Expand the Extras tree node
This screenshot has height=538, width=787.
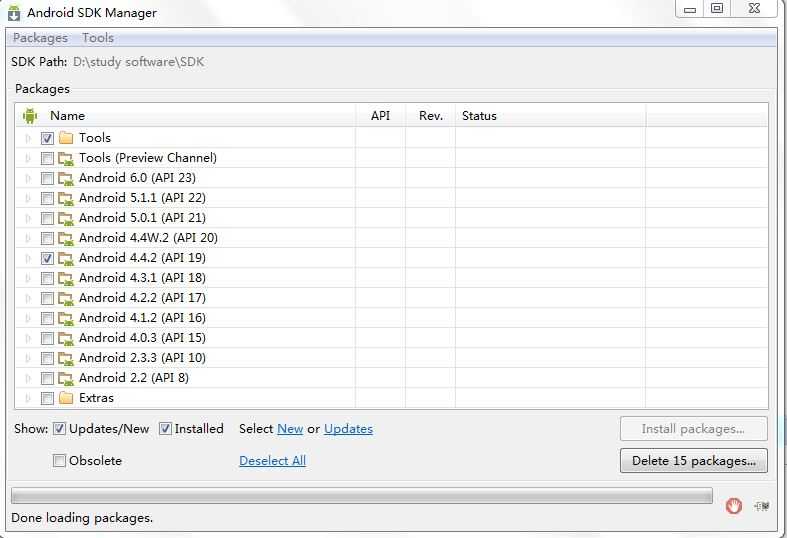pos(28,398)
